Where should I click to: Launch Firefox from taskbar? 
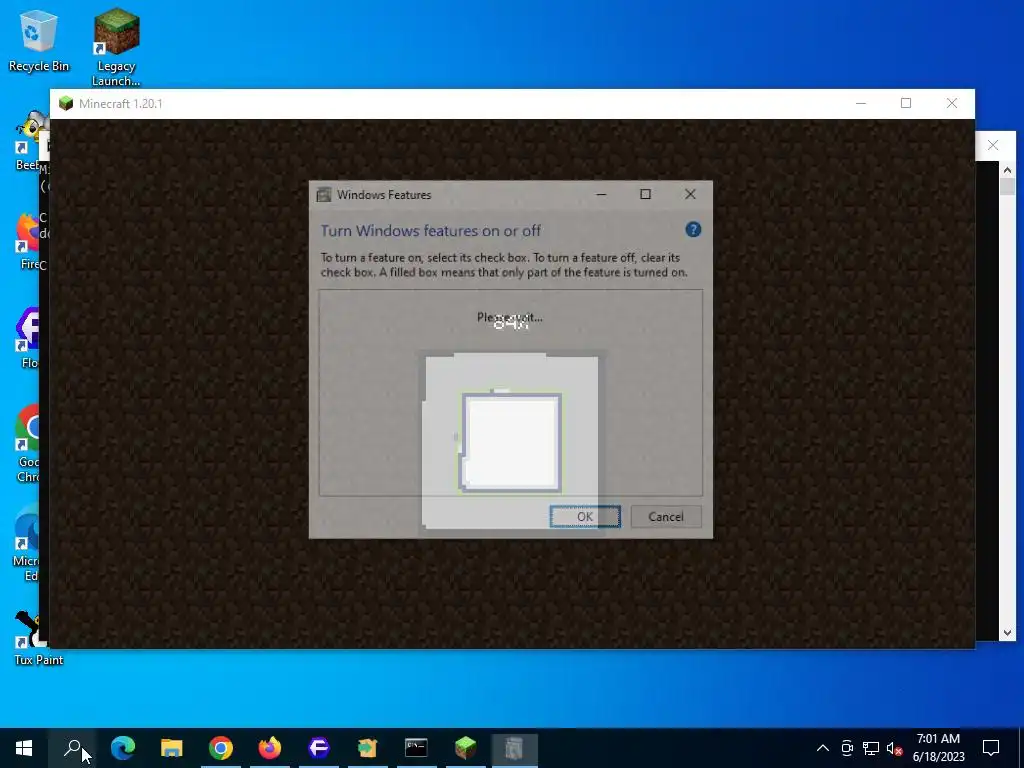pos(270,748)
